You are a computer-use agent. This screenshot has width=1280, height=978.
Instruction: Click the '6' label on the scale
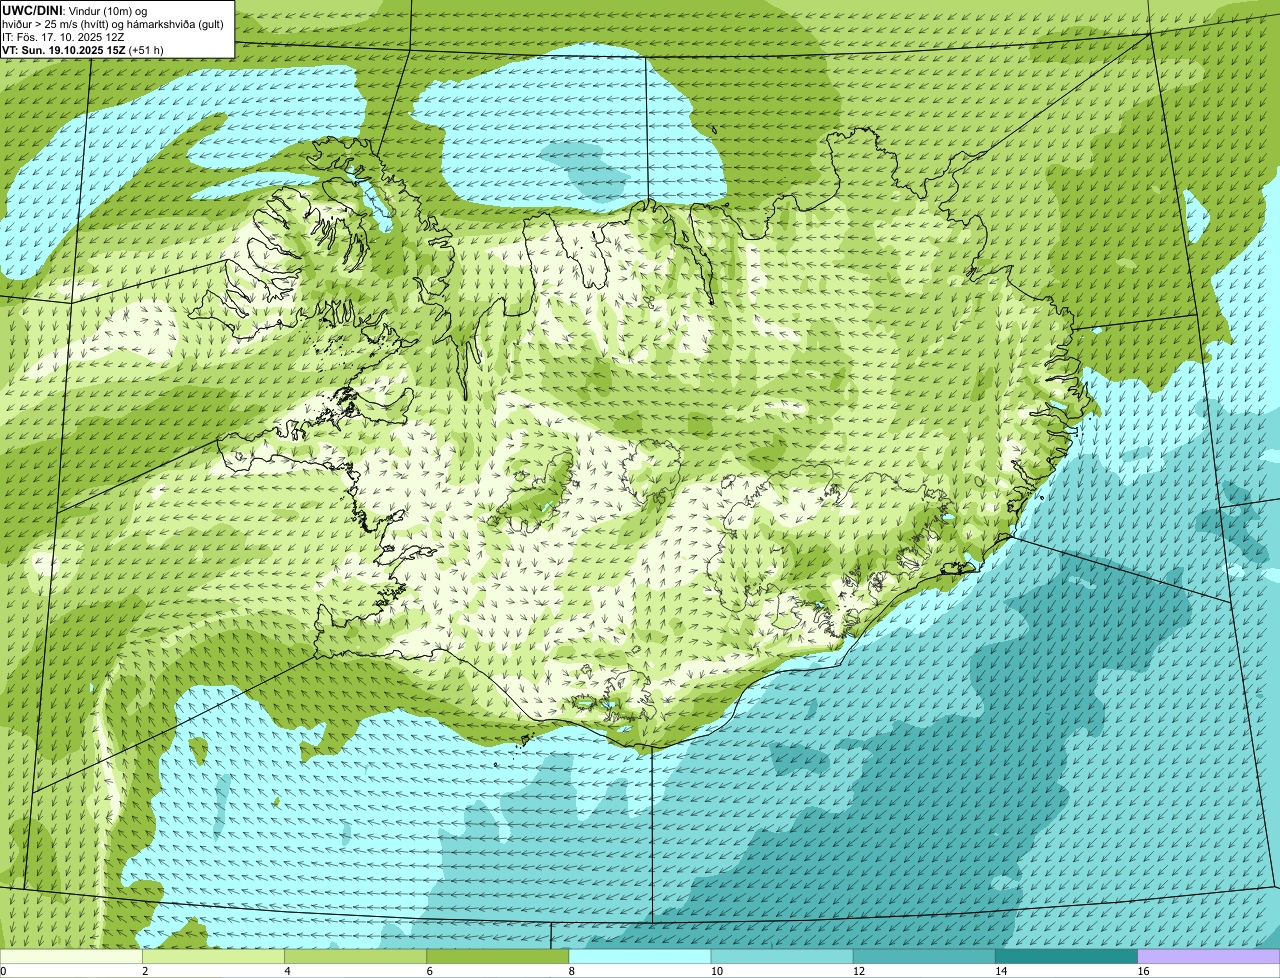coord(429,971)
